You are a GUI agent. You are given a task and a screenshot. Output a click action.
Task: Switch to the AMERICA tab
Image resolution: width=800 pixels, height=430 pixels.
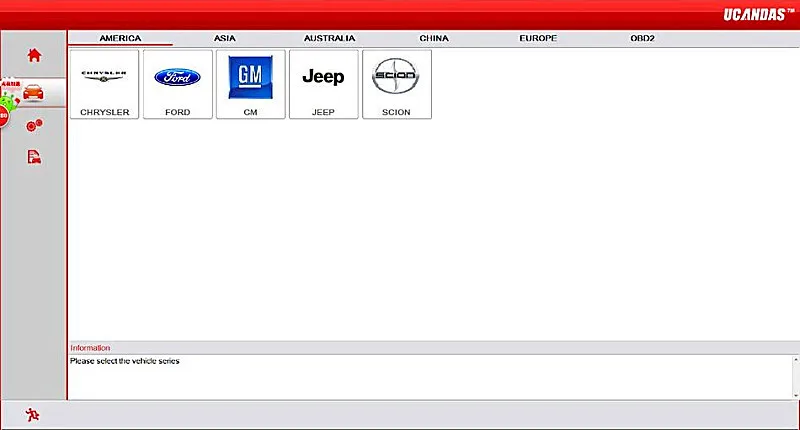(120, 38)
